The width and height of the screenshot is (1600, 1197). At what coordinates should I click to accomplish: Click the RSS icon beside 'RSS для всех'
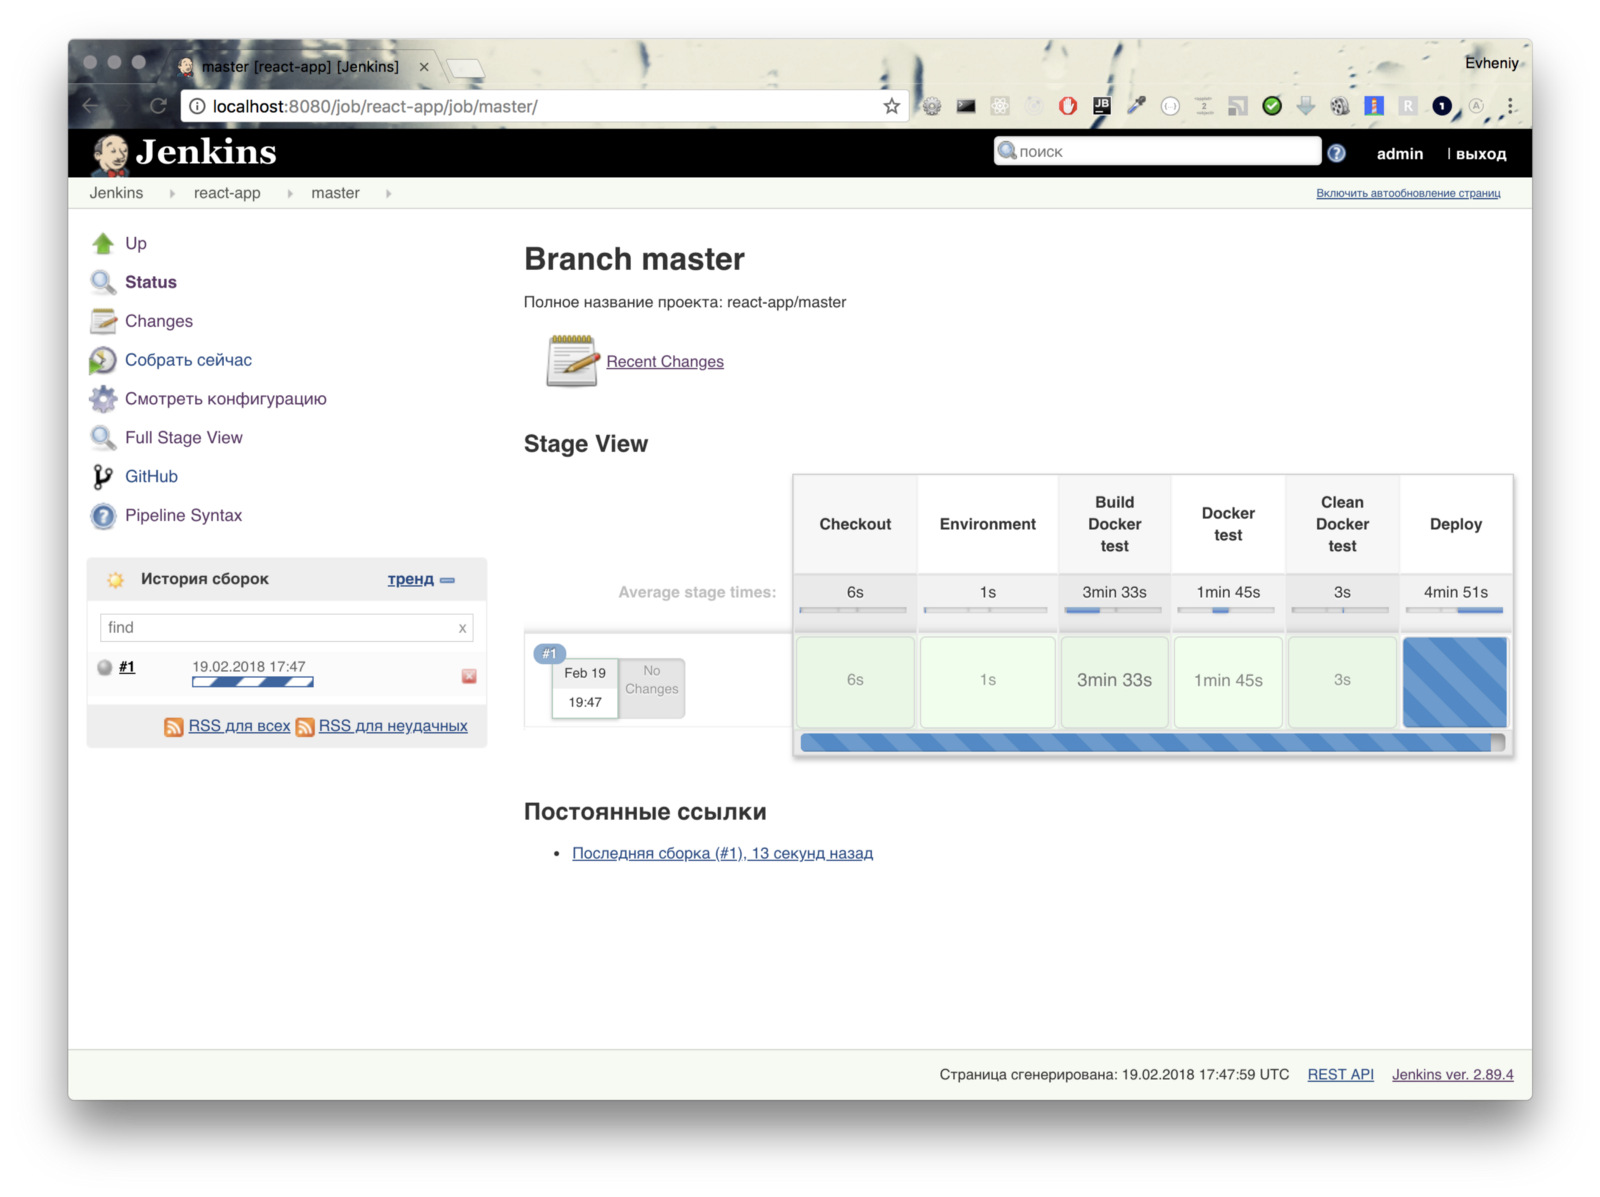pyautogui.click(x=174, y=727)
